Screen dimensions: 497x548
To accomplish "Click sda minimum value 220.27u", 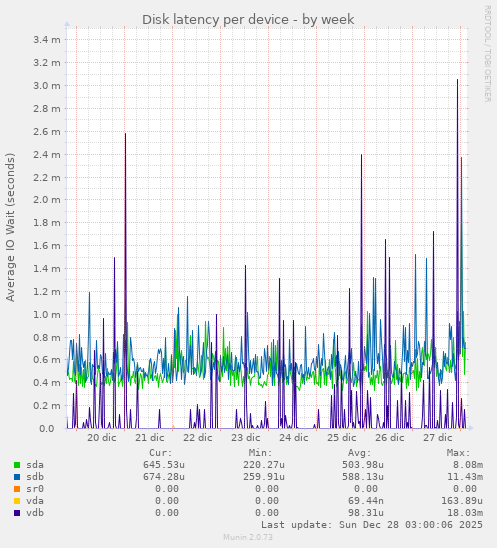I will pos(264,465).
